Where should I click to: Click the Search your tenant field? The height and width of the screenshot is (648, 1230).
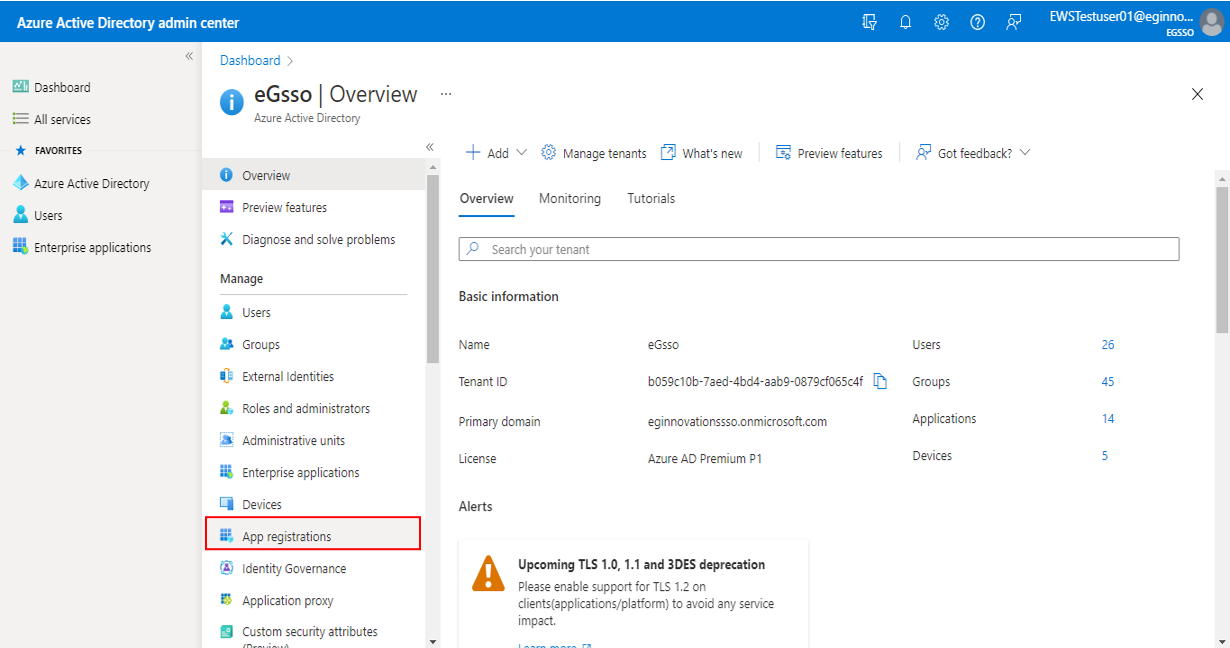[819, 249]
